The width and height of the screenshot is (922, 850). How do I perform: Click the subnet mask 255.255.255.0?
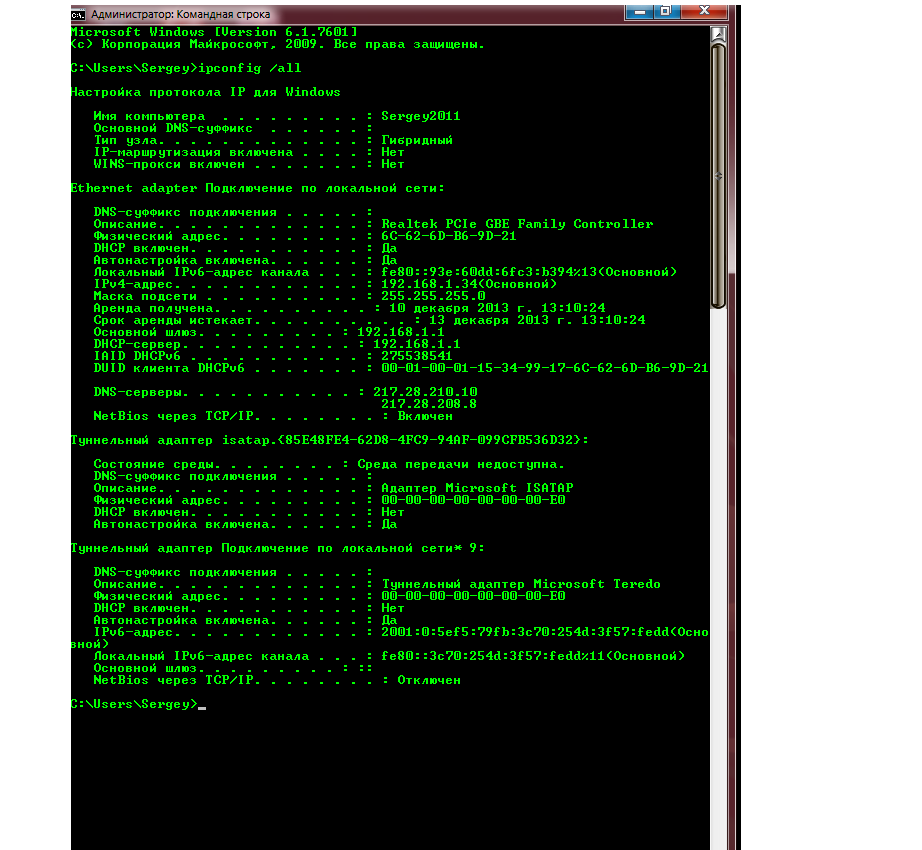[x=433, y=296]
